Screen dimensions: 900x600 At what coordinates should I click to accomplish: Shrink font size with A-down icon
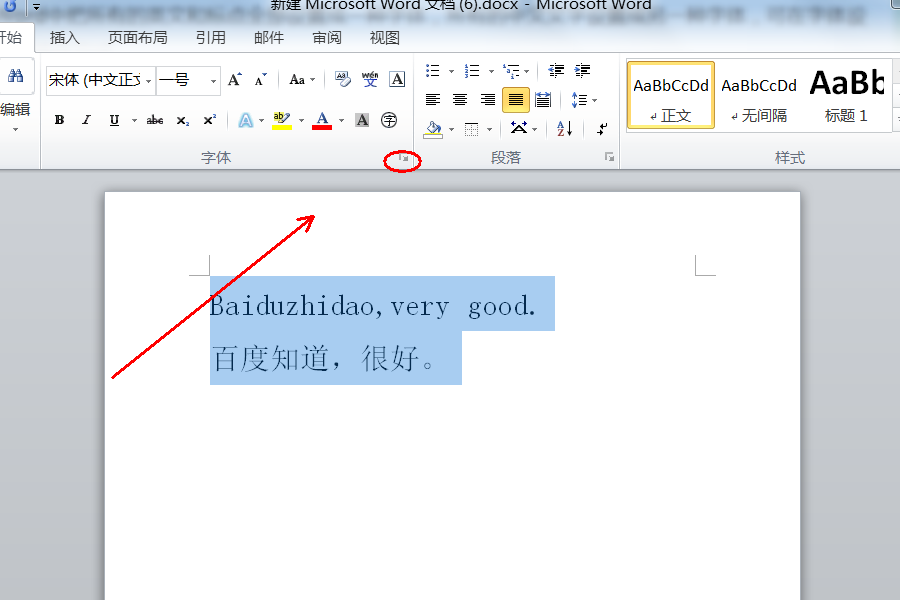[261, 80]
